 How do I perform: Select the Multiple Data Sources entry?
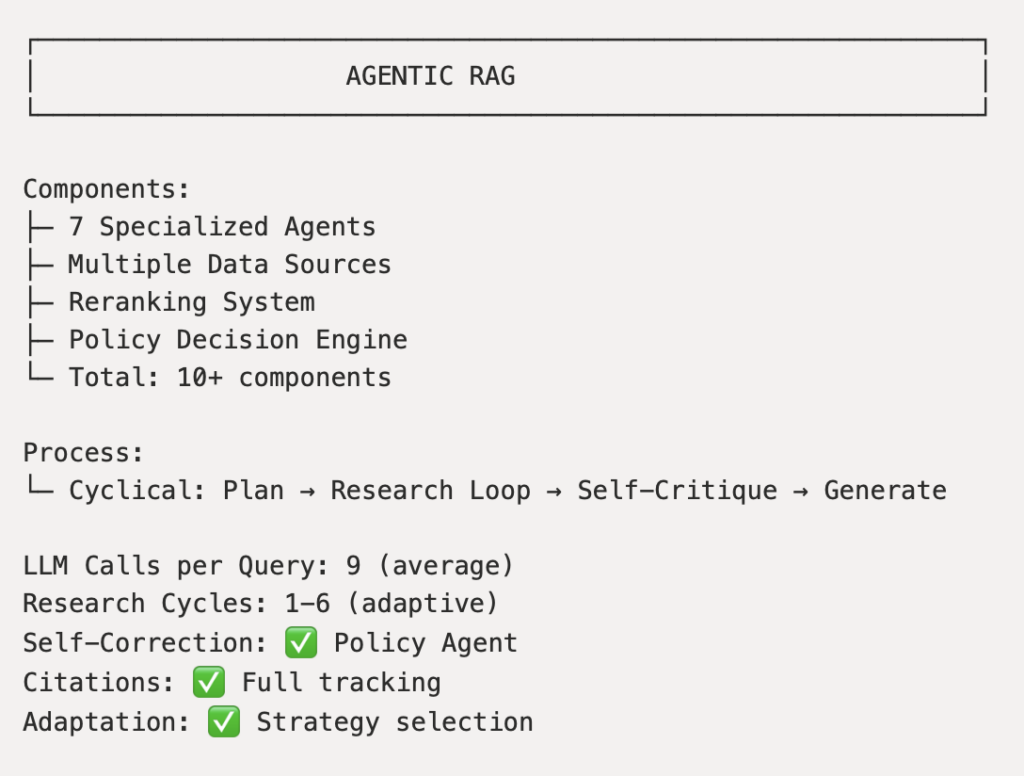point(229,265)
